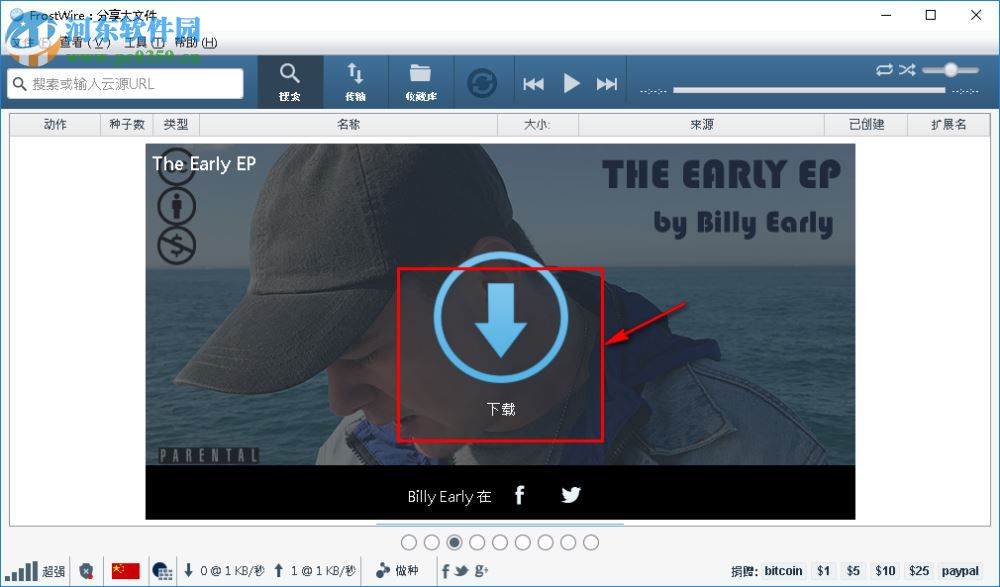Donate $25 via status bar link

pos(919,571)
